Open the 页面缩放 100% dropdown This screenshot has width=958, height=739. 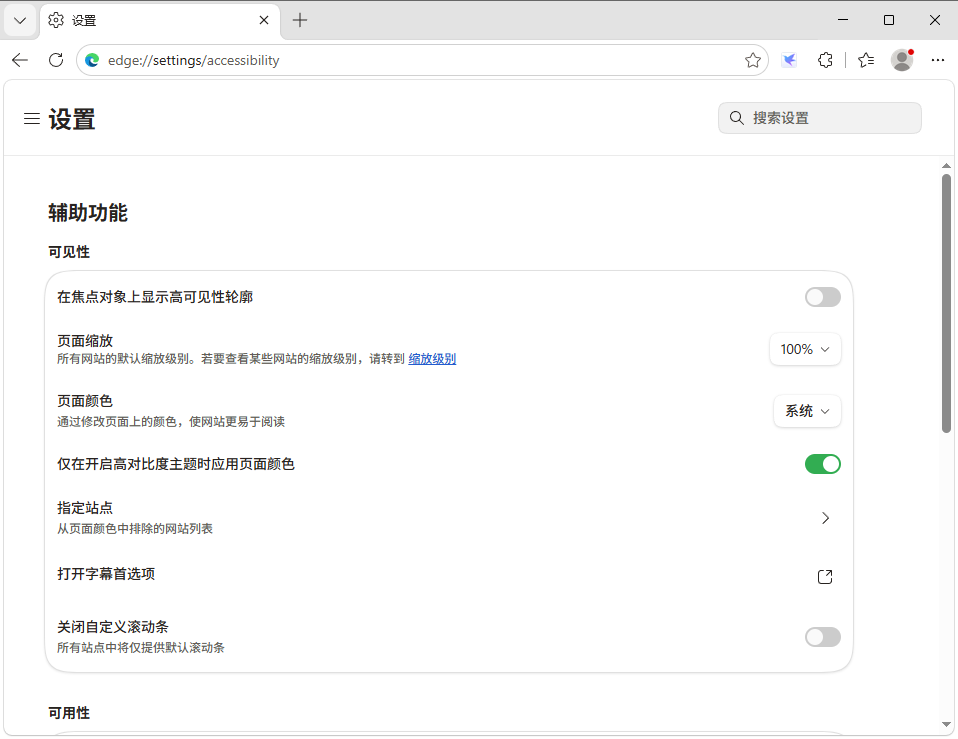point(805,349)
